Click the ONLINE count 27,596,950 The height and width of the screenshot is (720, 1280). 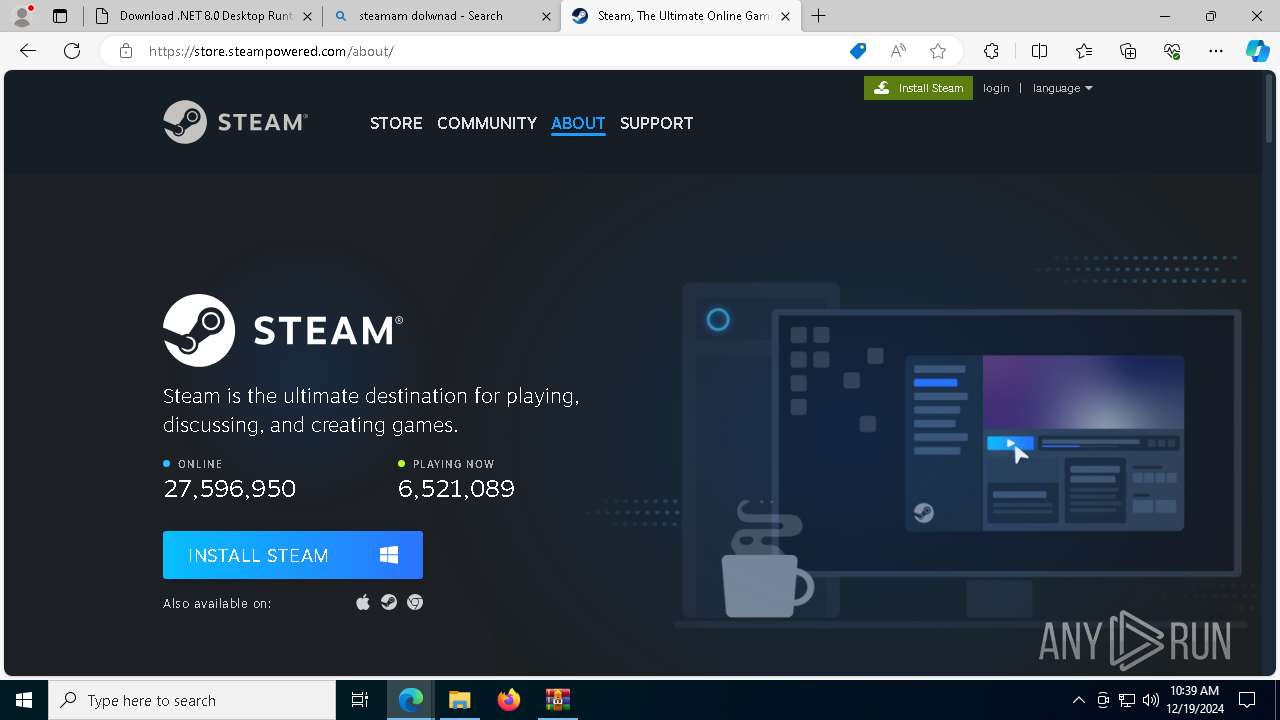point(229,488)
